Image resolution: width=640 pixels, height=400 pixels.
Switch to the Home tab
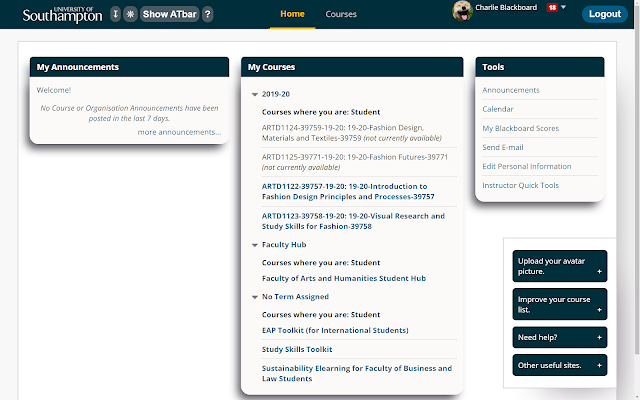[292, 14]
